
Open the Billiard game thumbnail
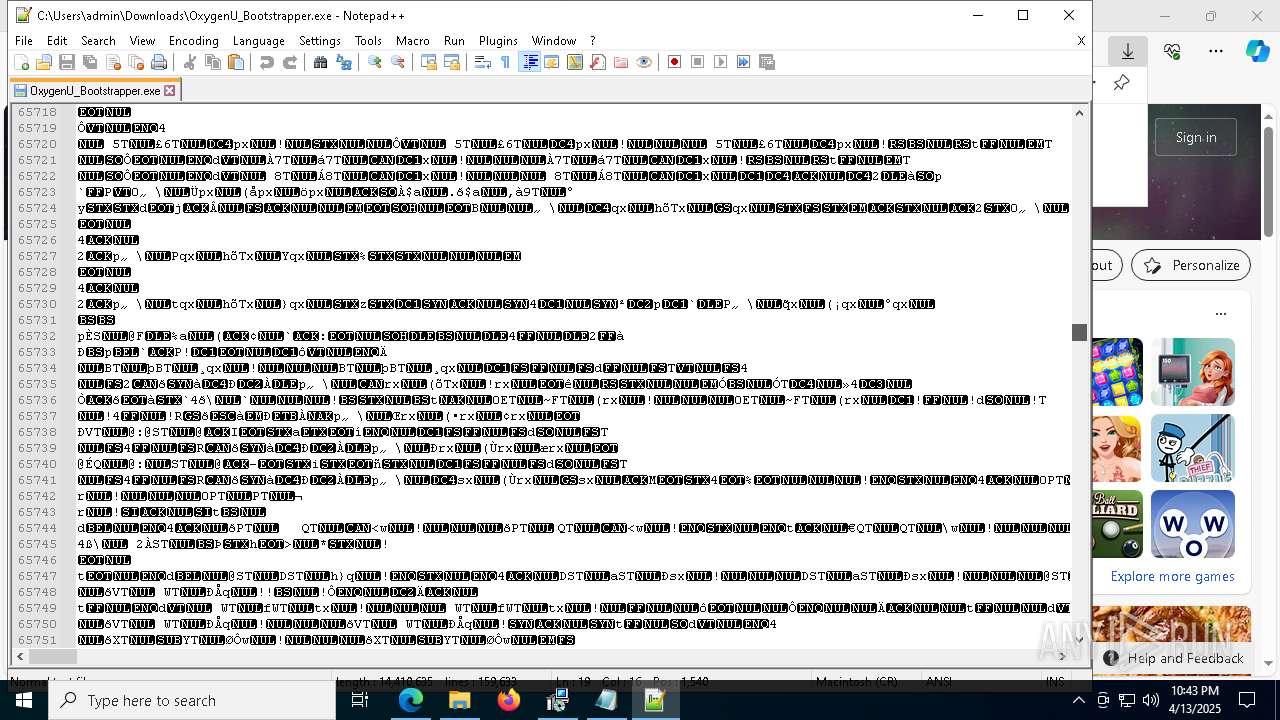(1117, 524)
